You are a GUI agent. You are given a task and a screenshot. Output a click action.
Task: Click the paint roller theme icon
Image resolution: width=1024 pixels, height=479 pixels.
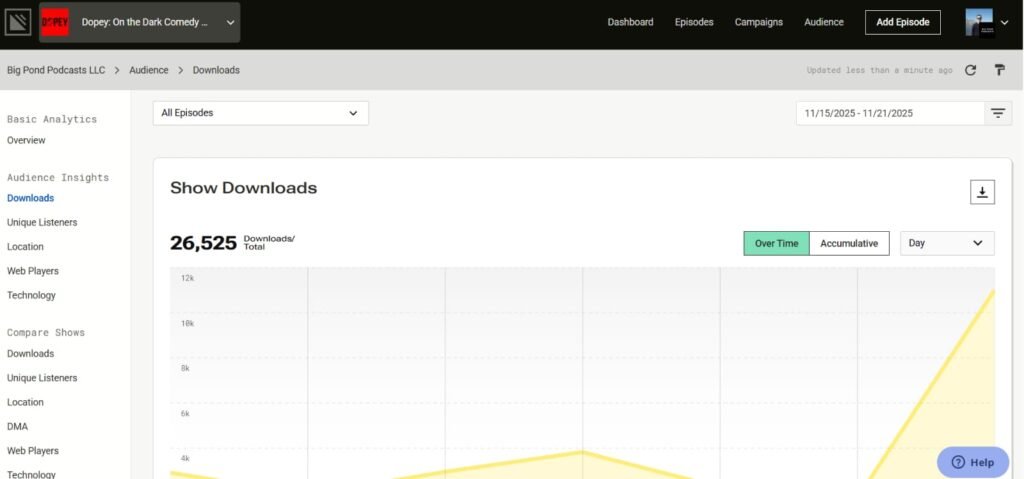(x=999, y=70)
